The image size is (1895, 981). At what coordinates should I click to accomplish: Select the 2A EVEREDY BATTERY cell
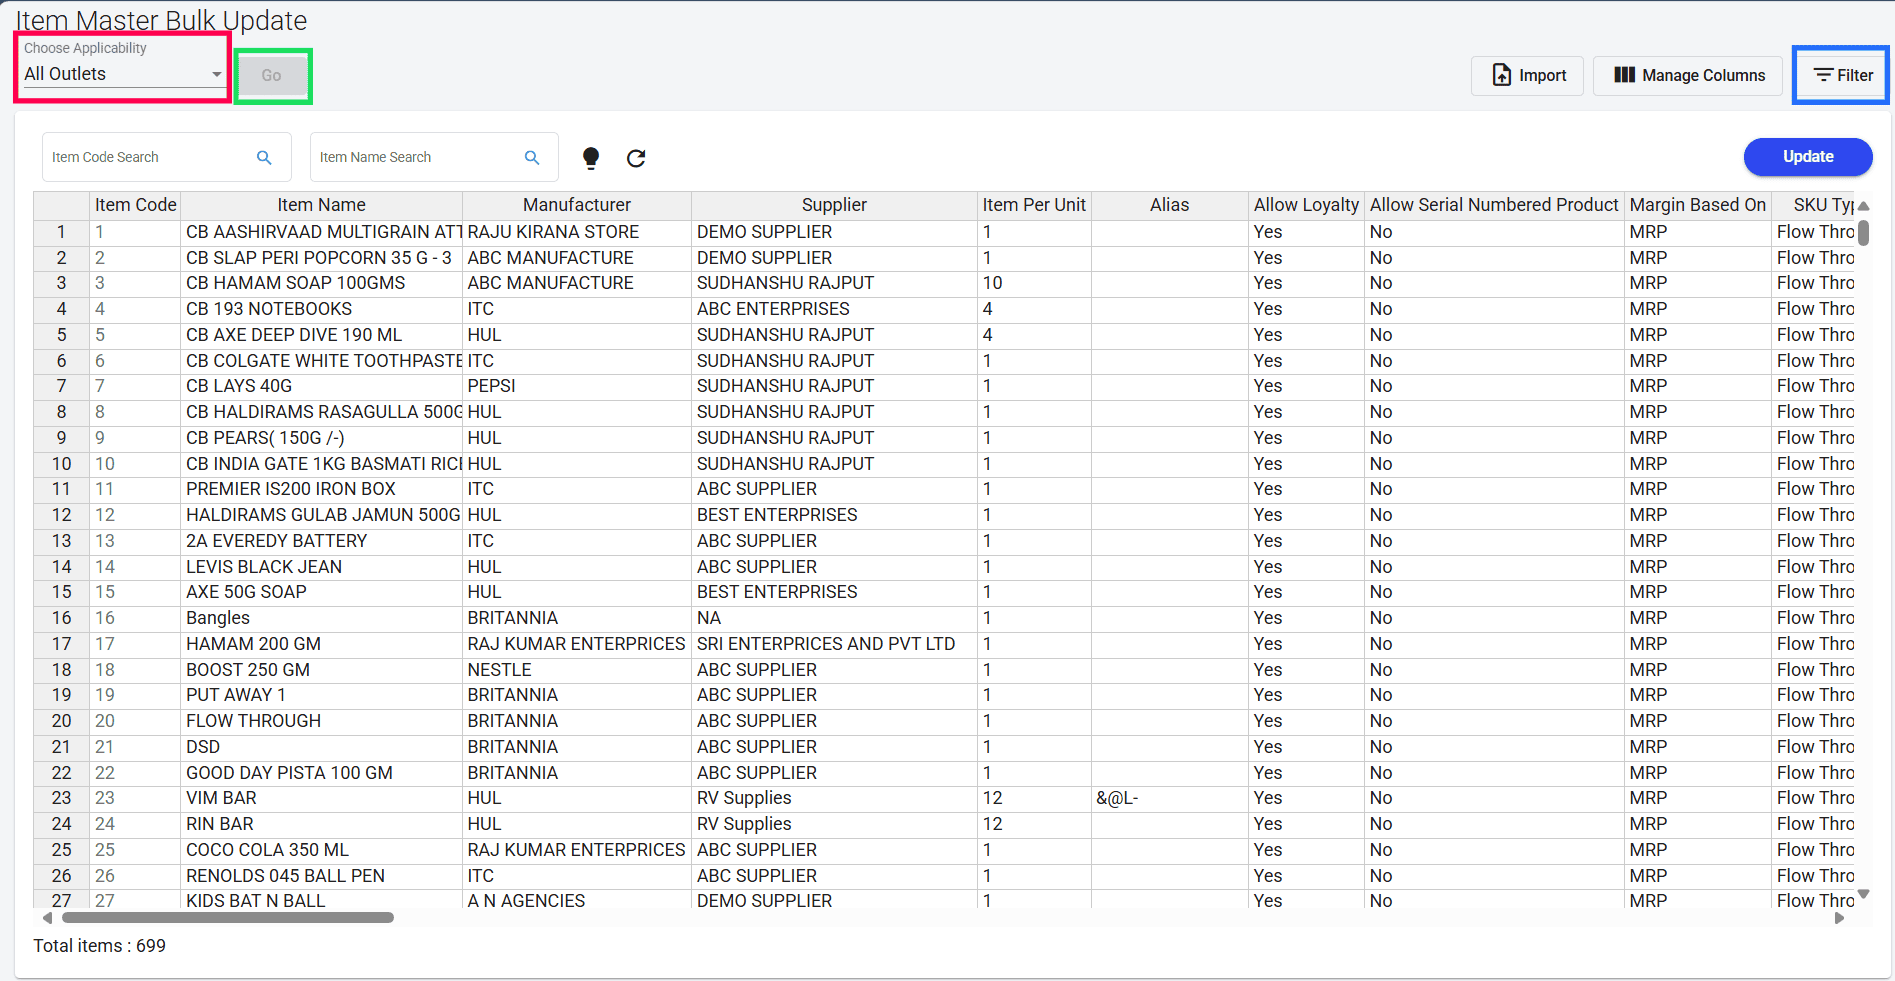[x=322, y=541]
